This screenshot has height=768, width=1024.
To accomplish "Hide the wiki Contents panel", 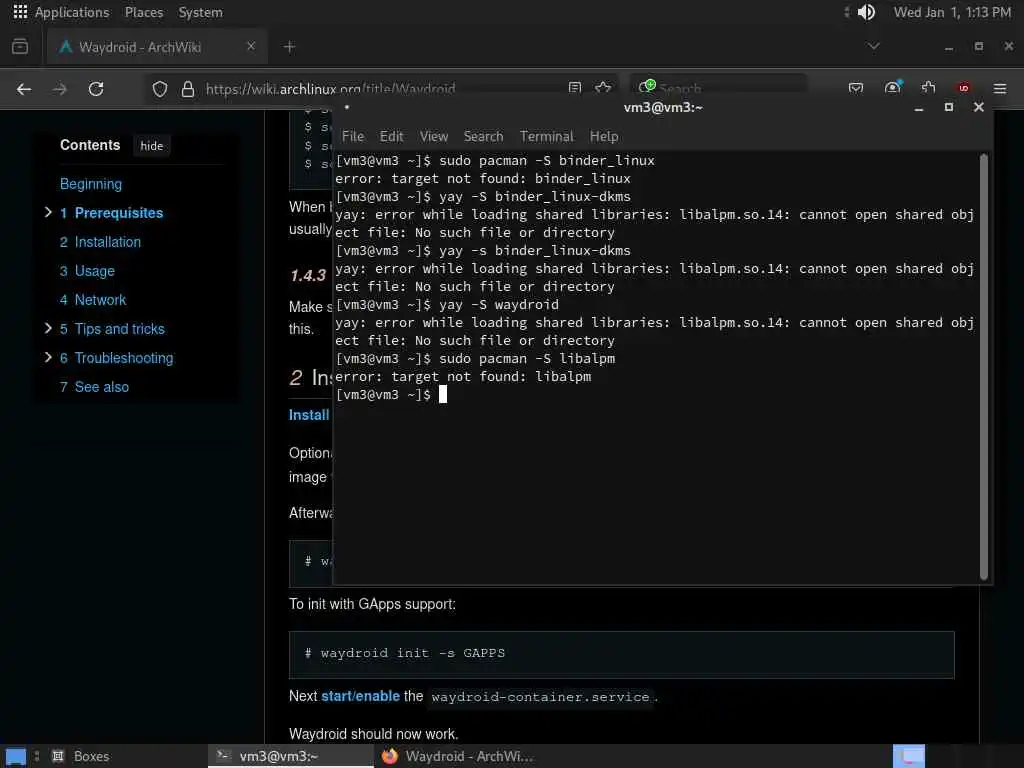I will 152,146.
